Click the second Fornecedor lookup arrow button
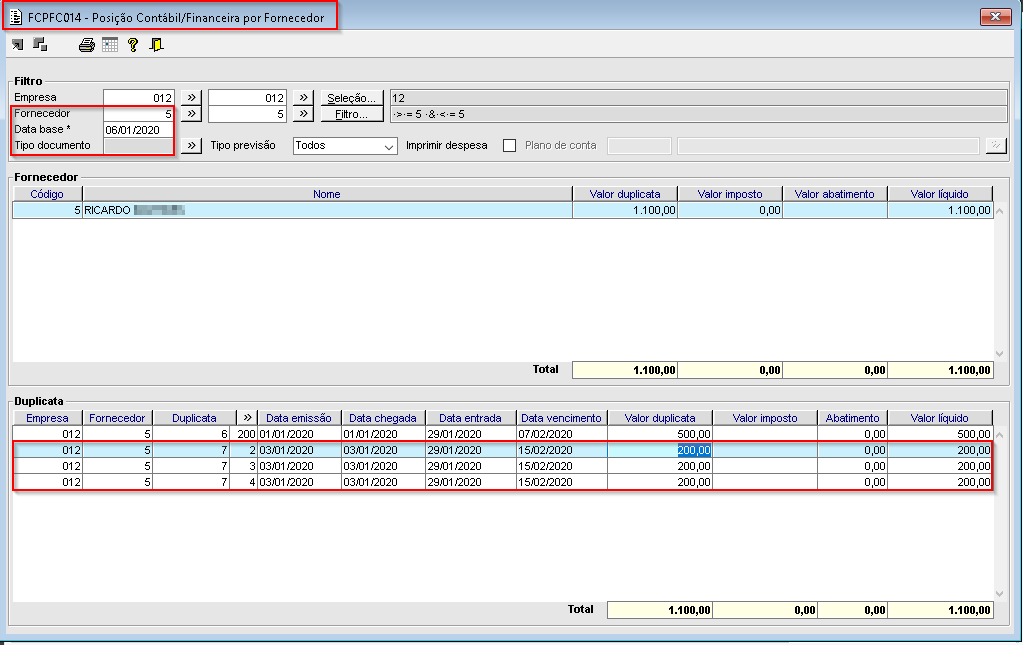 coord(303,114)
